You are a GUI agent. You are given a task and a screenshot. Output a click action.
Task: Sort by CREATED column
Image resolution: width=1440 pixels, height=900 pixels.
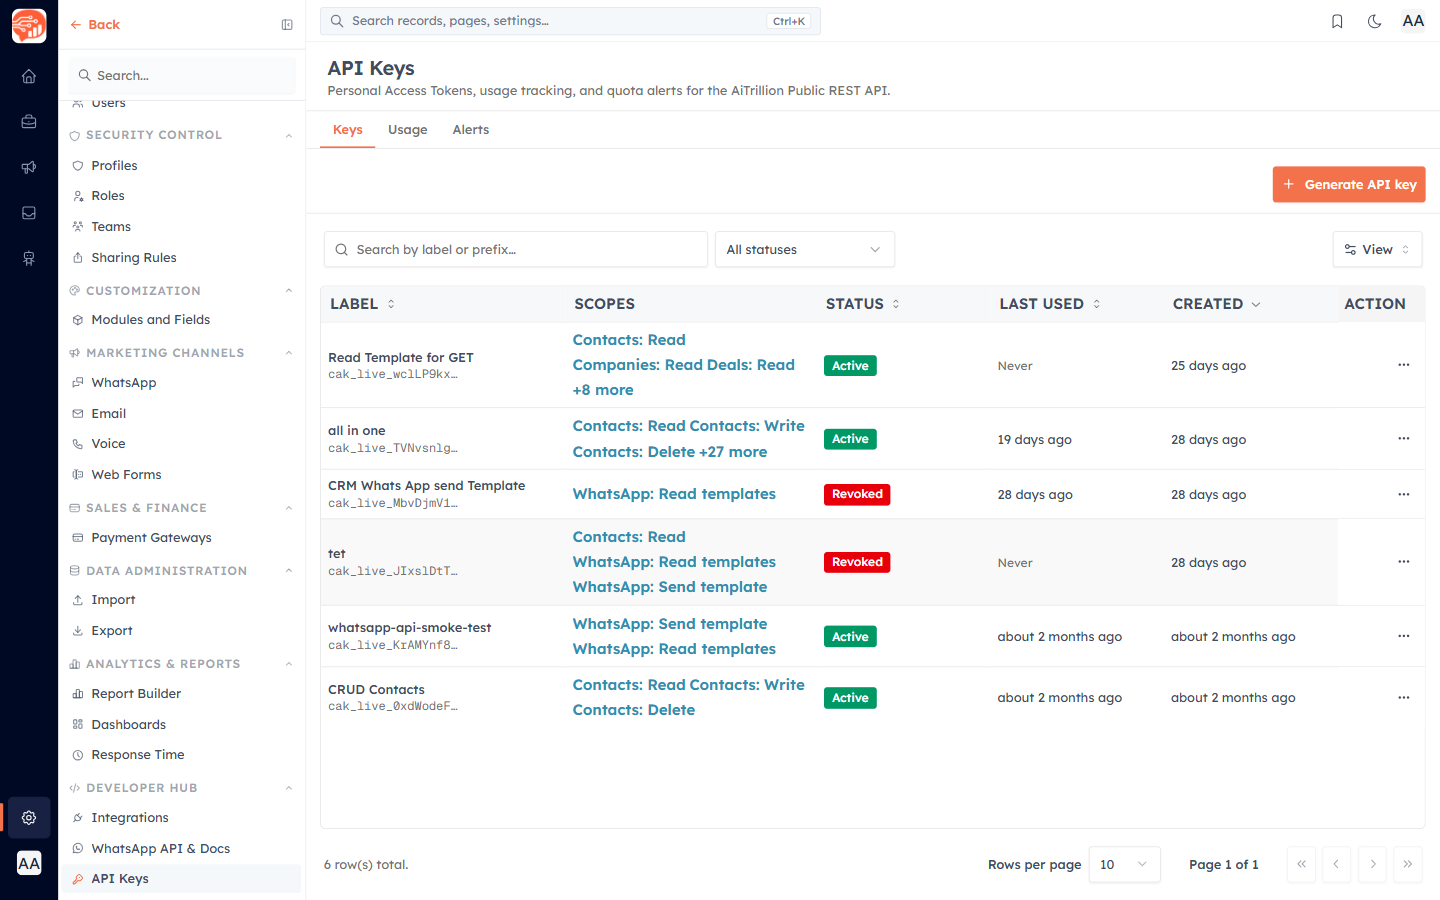pyautogui.click(x=1216, y=304)
